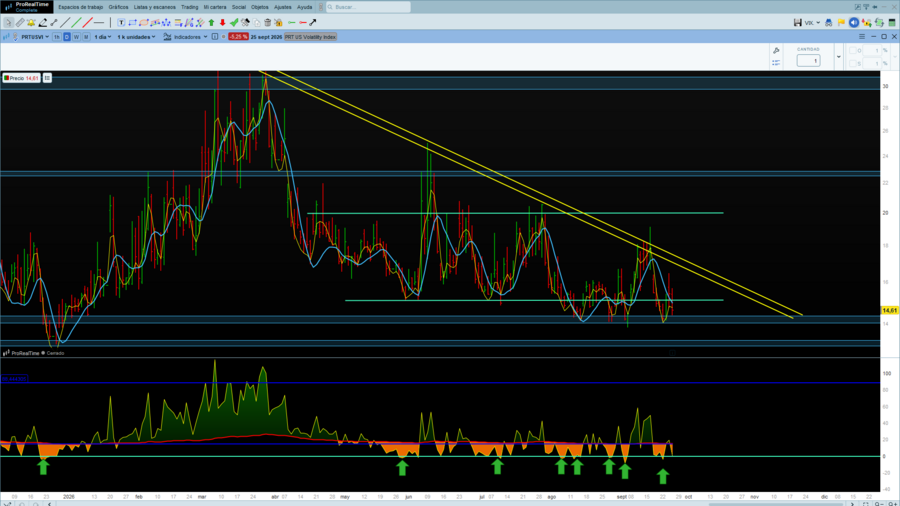
Task: Click the yellow flag icon
Action: [841, 22]
